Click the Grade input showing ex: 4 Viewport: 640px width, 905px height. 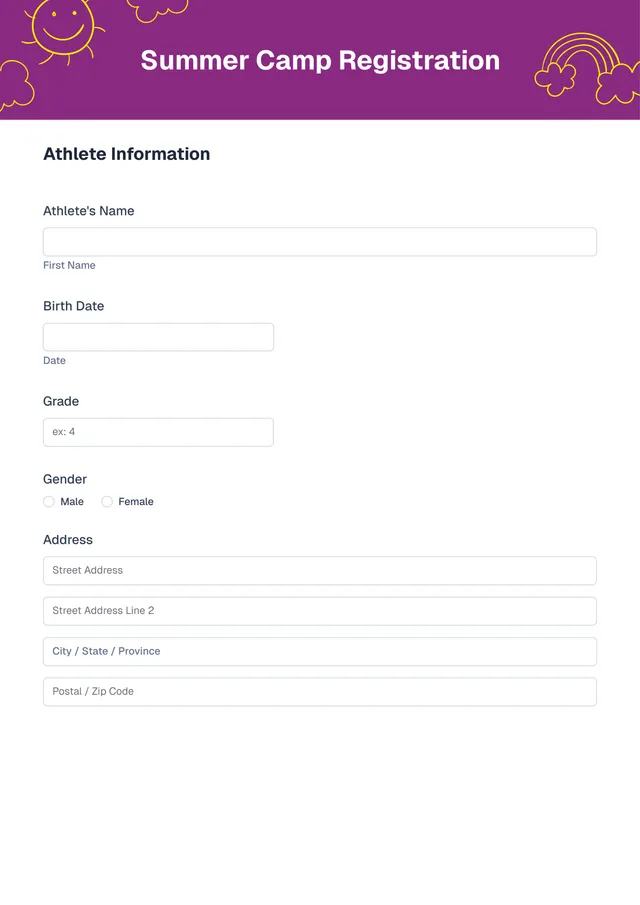click(x=157, y=431)
